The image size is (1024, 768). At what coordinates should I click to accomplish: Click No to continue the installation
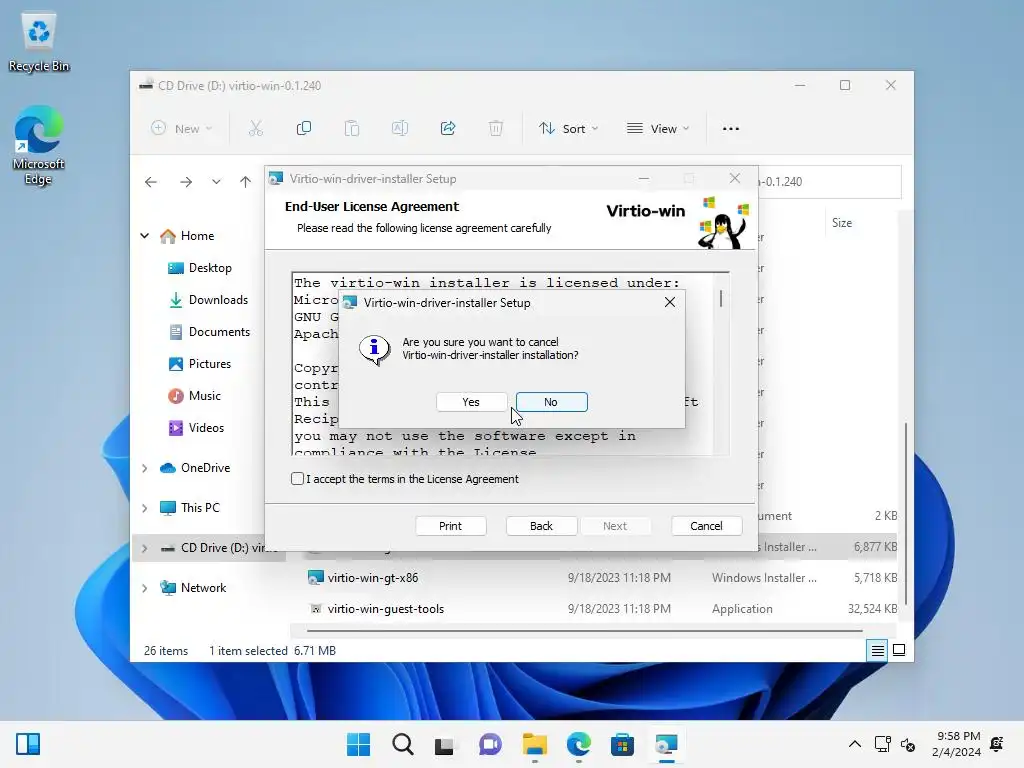tap(551, 402)
